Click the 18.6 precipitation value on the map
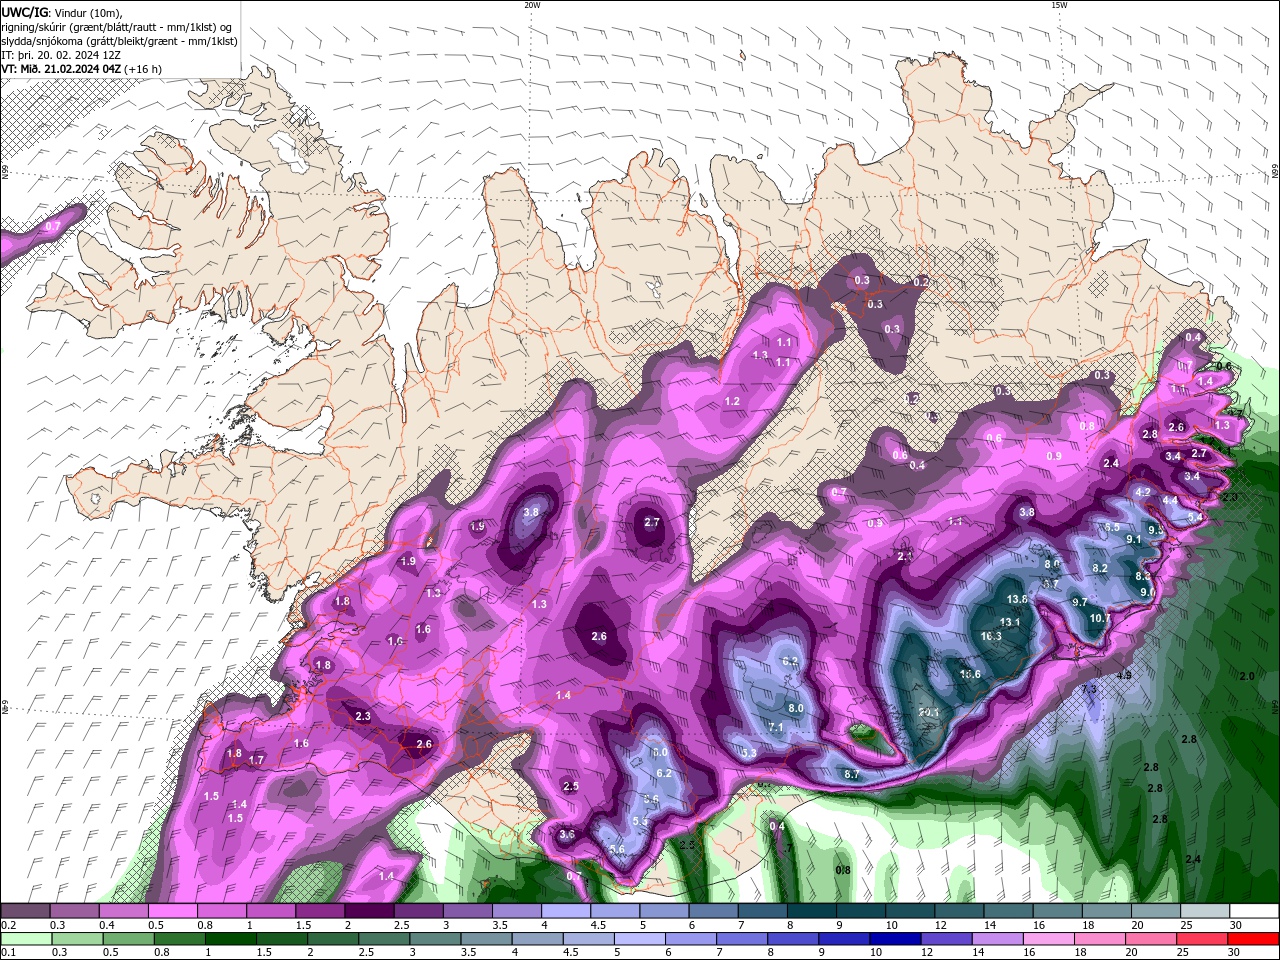 coord(970,675)
